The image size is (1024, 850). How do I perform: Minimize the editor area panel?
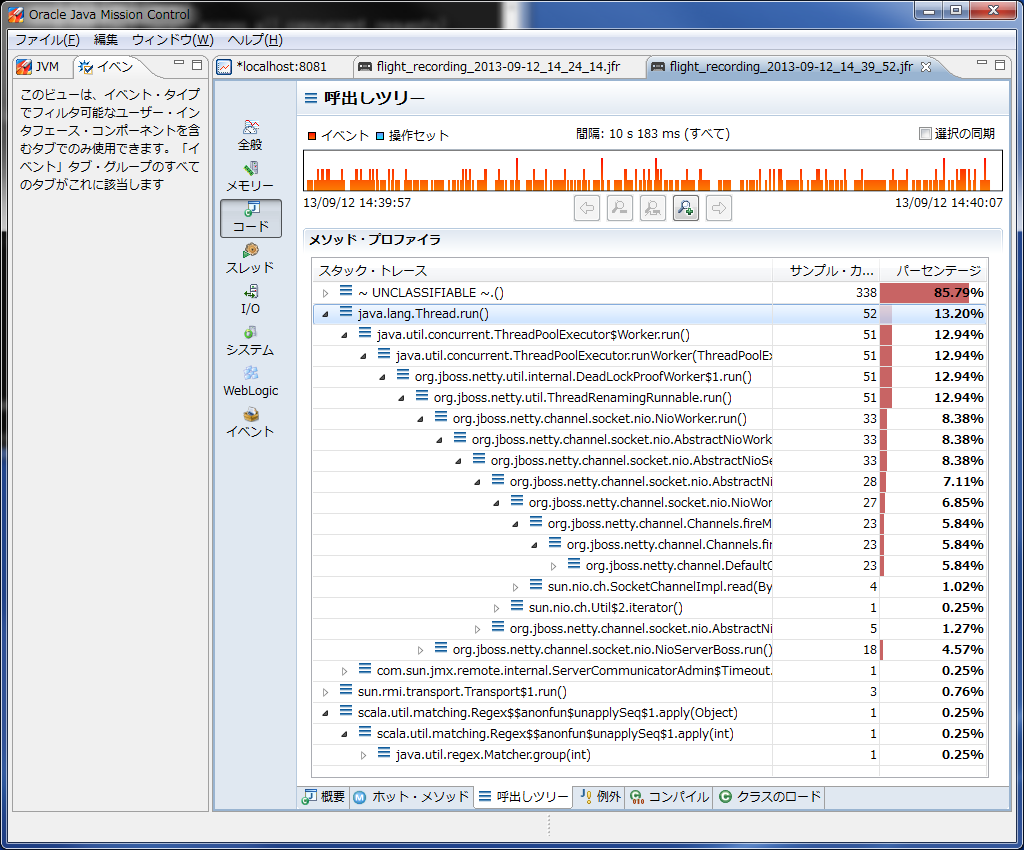click(x=982, y=63)
